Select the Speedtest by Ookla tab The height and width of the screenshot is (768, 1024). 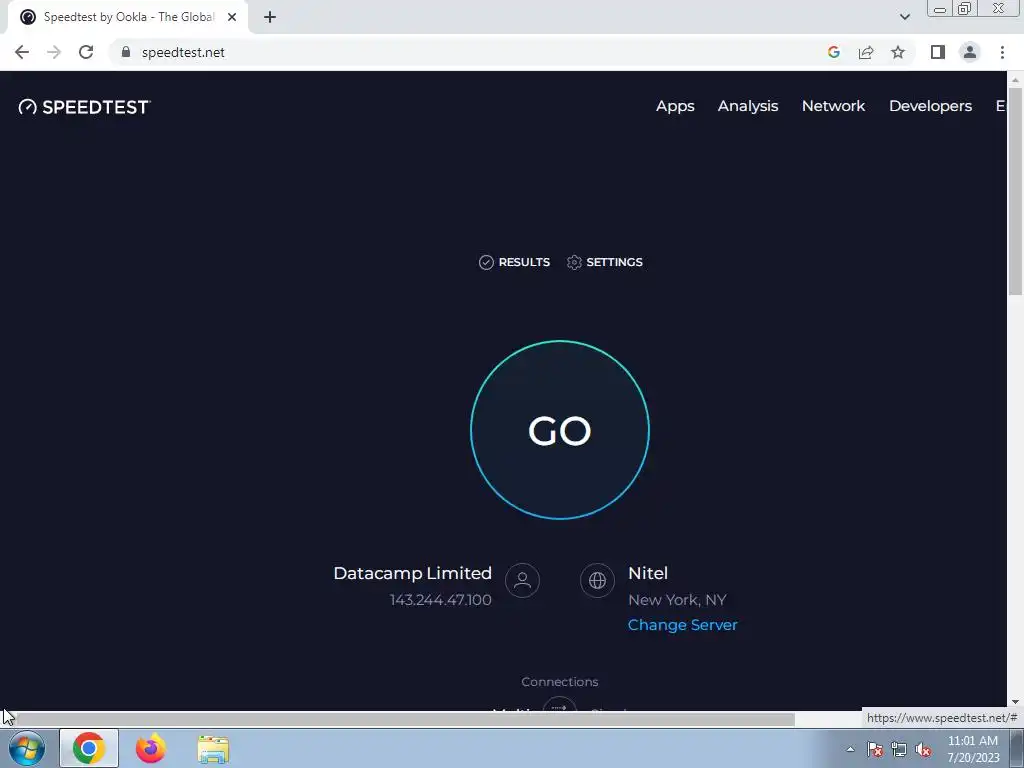click(x=128, y=17)
